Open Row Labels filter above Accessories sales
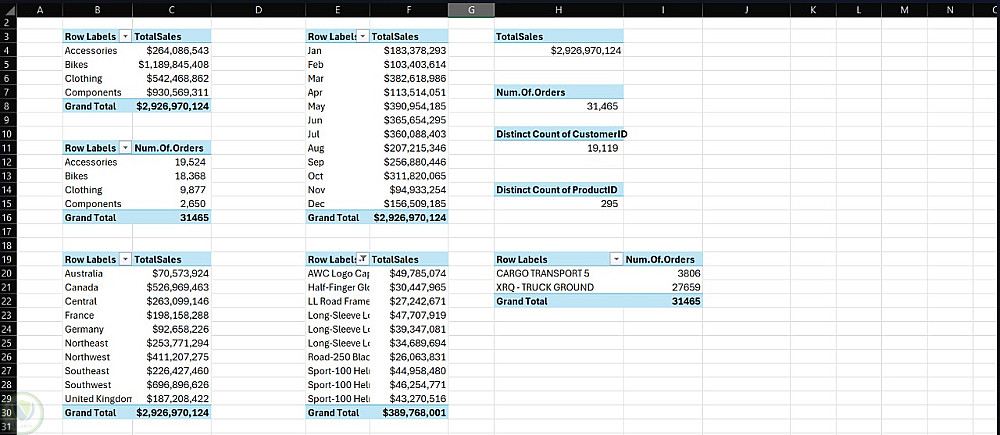Viewport: 1000px width, 435px height. [125, 36]
